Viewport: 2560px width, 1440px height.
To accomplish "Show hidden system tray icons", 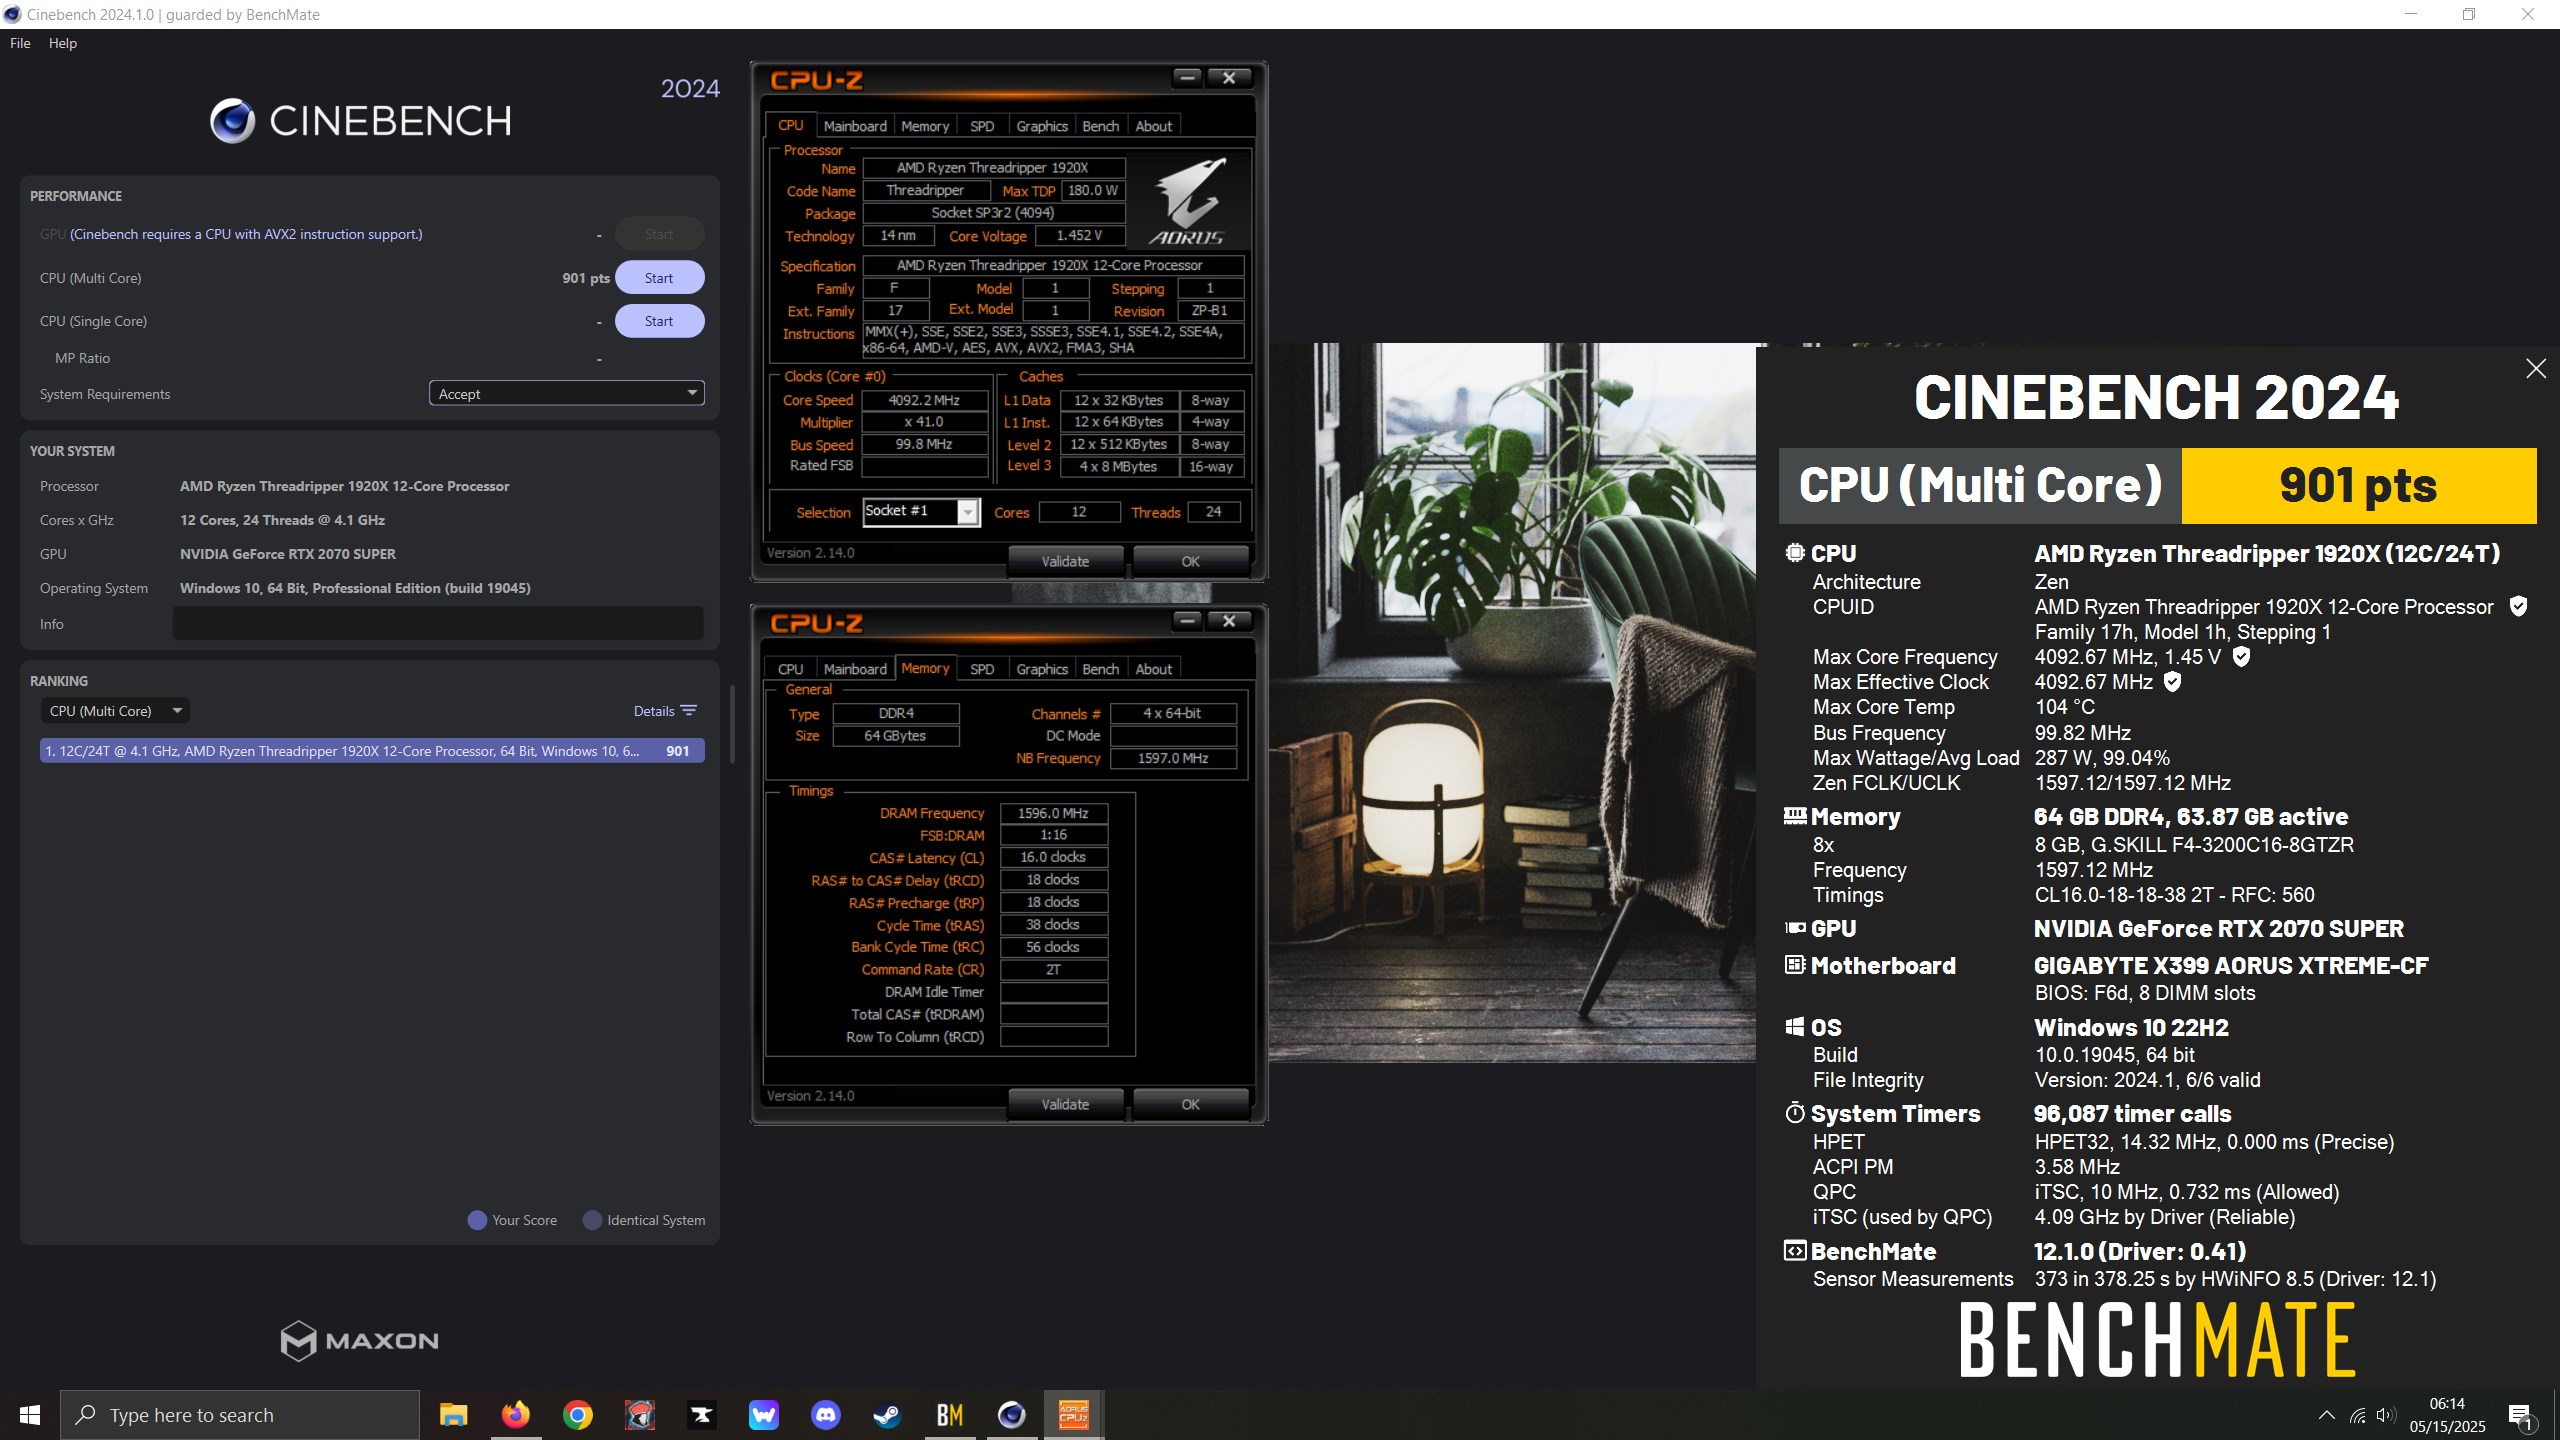I will tap(2327, 1415).
